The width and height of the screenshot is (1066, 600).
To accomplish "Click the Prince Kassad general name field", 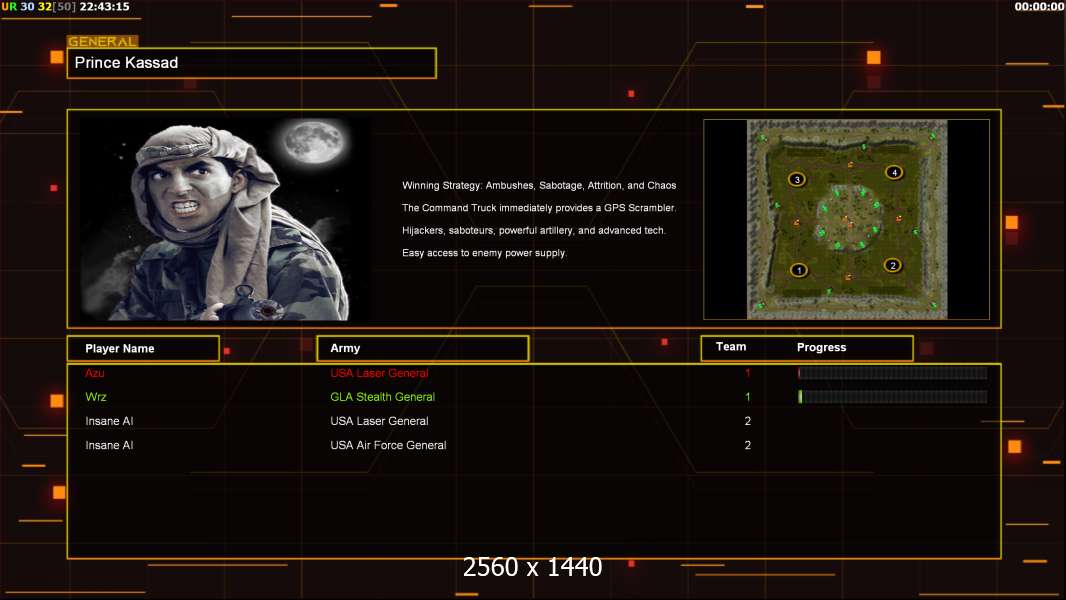I will coord(252,63).
